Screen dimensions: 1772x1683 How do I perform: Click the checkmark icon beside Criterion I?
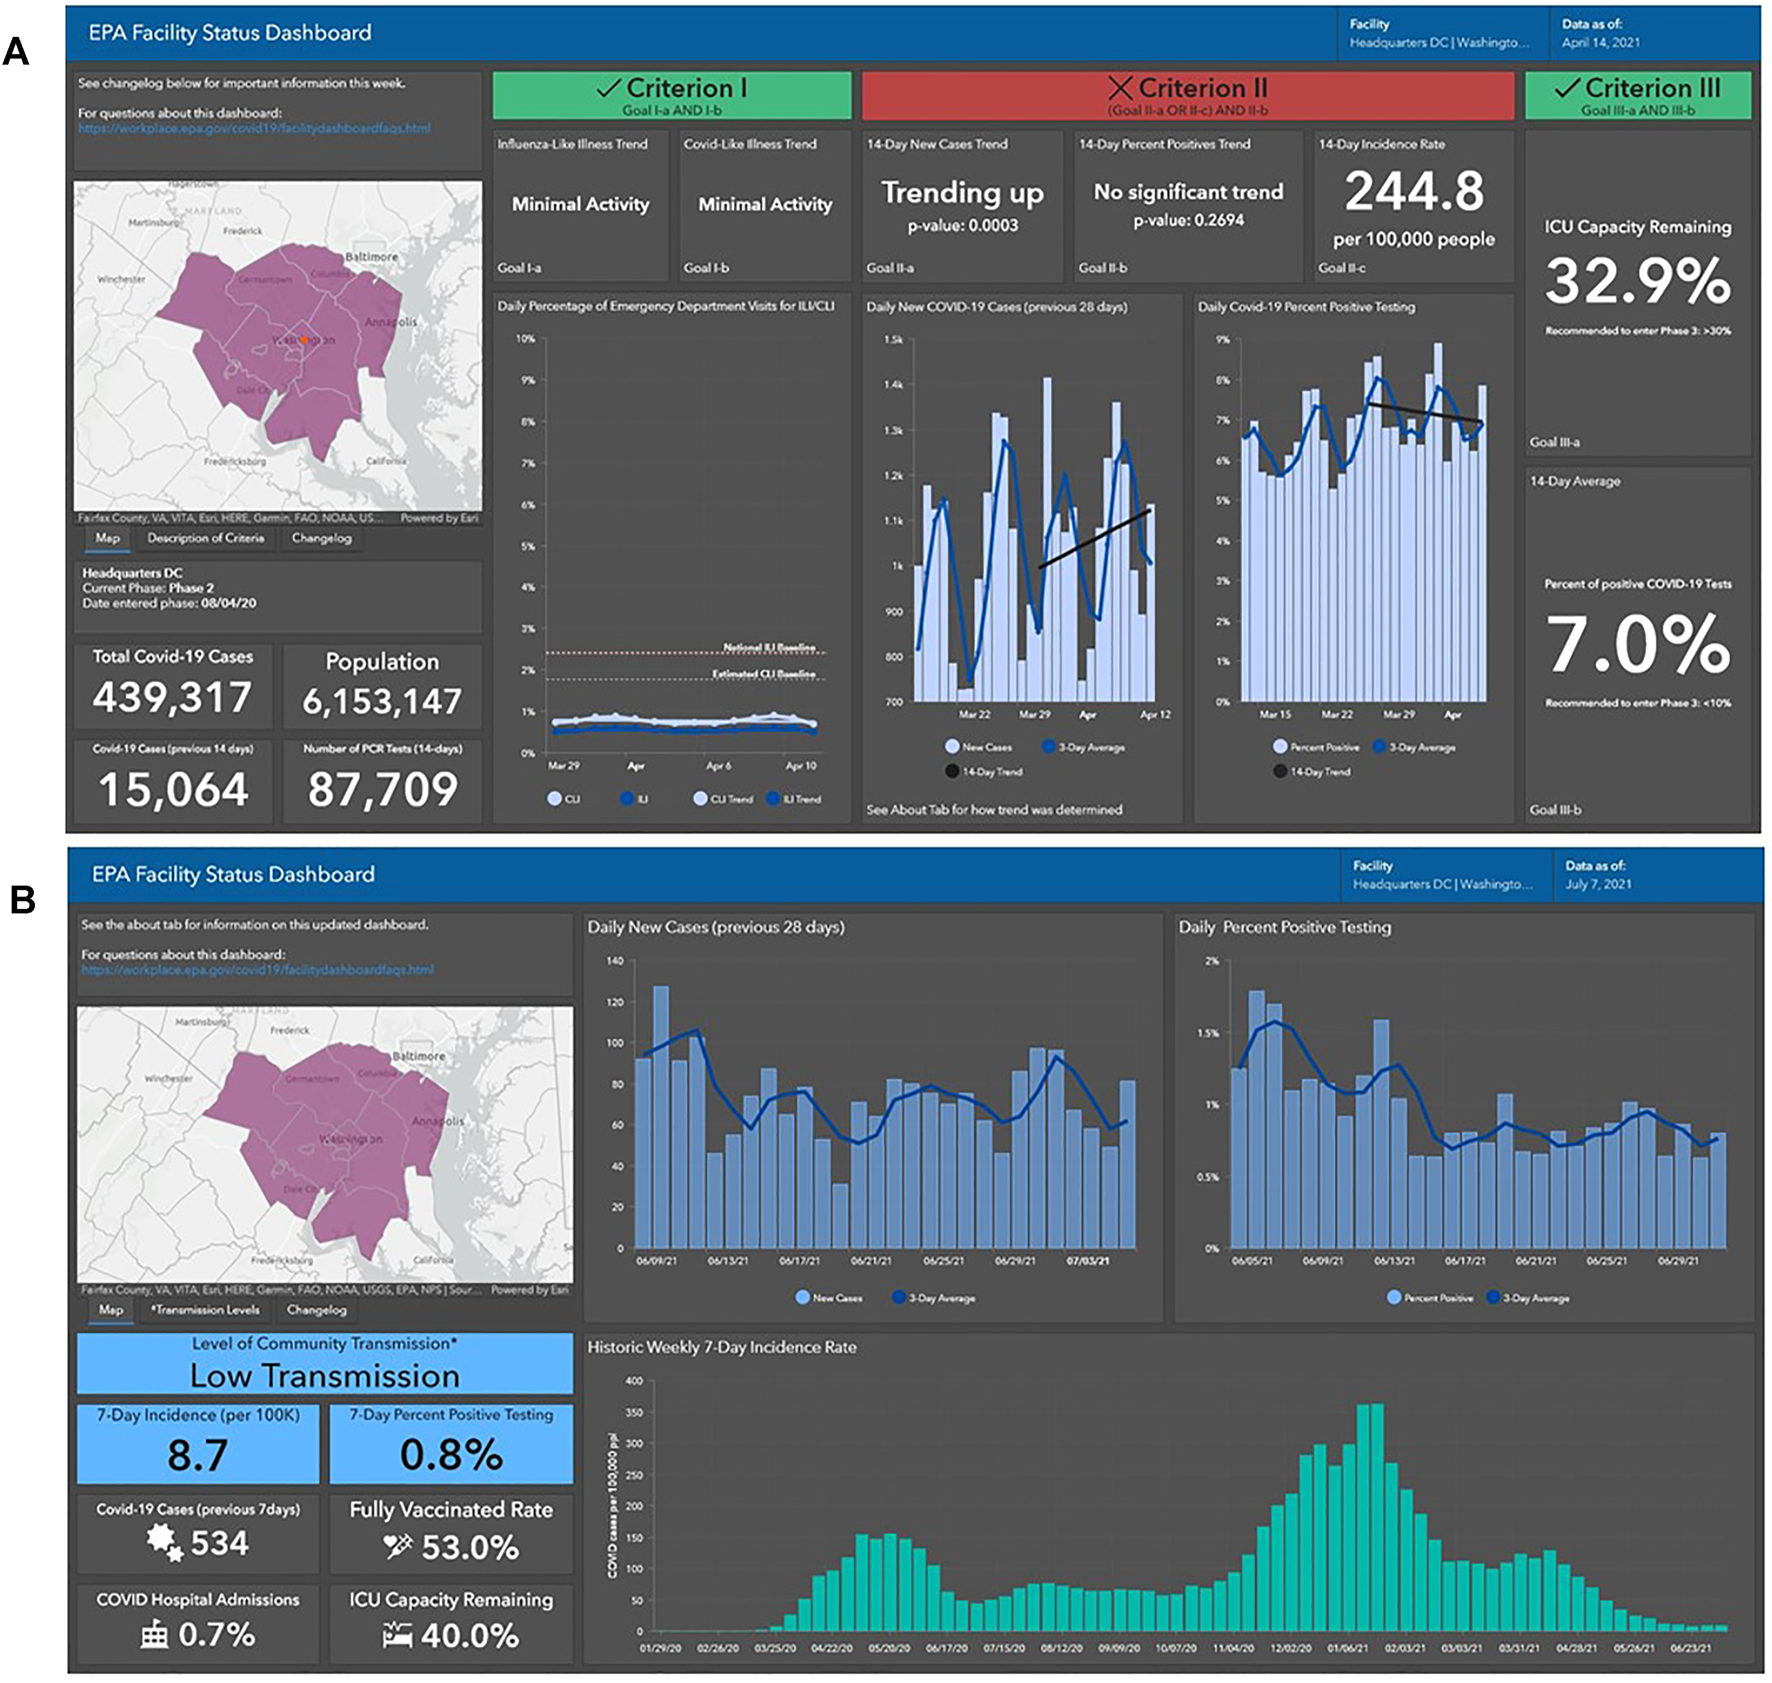tap(607, 88)
